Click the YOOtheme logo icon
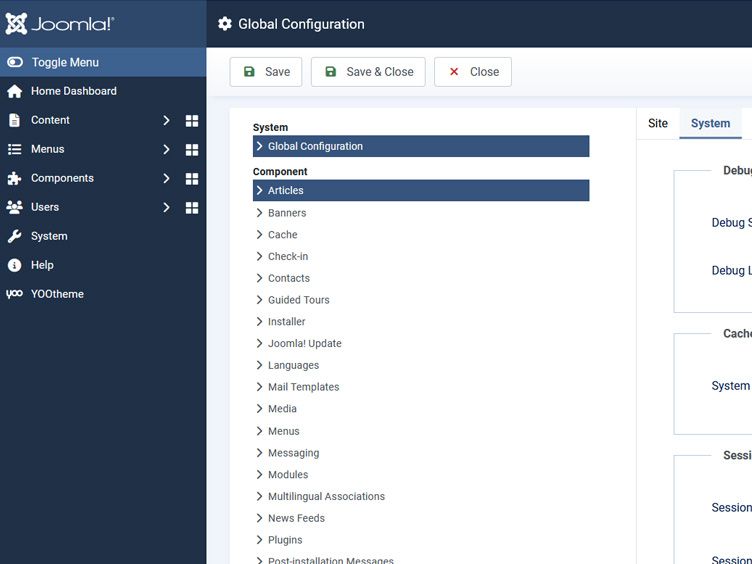The width and height of the screenshot is (752, 564). point(14,294)
